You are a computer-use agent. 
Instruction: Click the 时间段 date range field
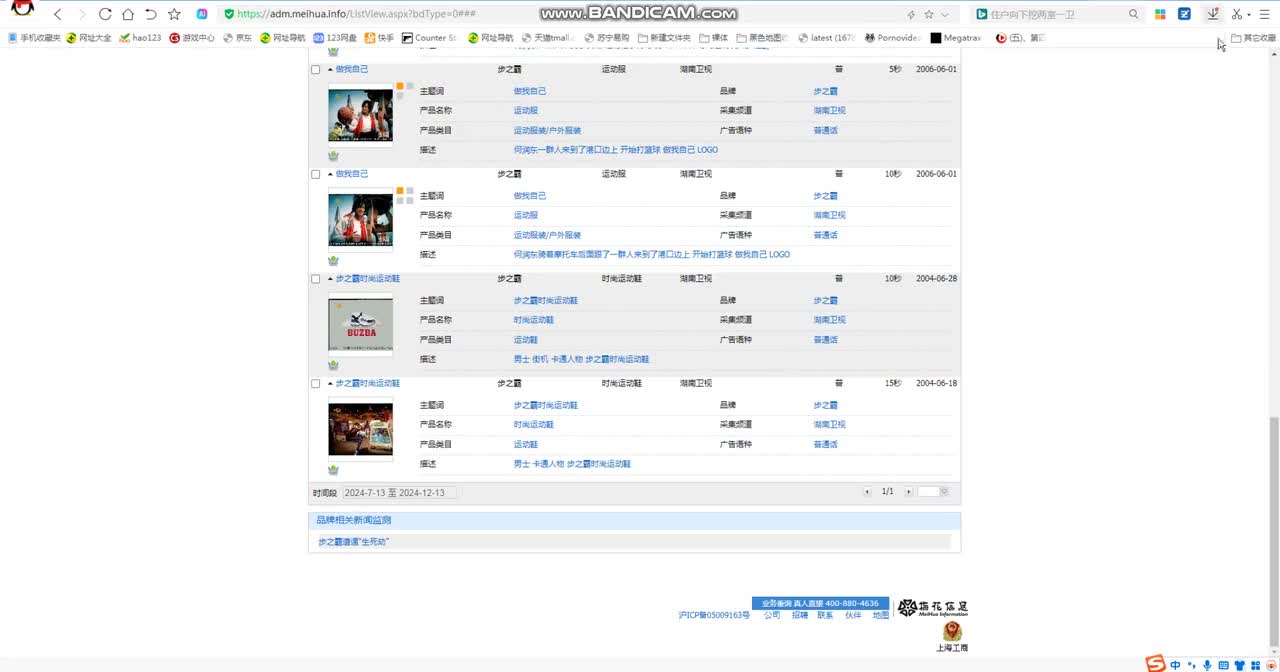point(399,492)
